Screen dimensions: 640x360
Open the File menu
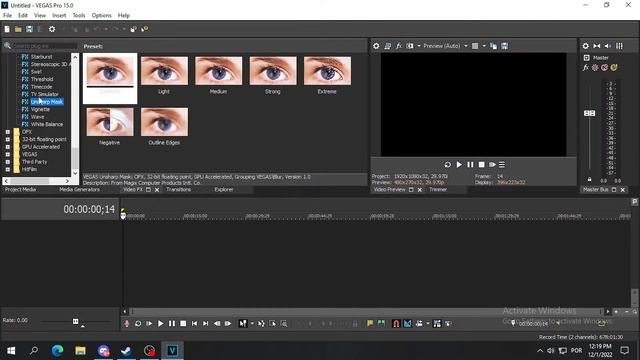7,16
